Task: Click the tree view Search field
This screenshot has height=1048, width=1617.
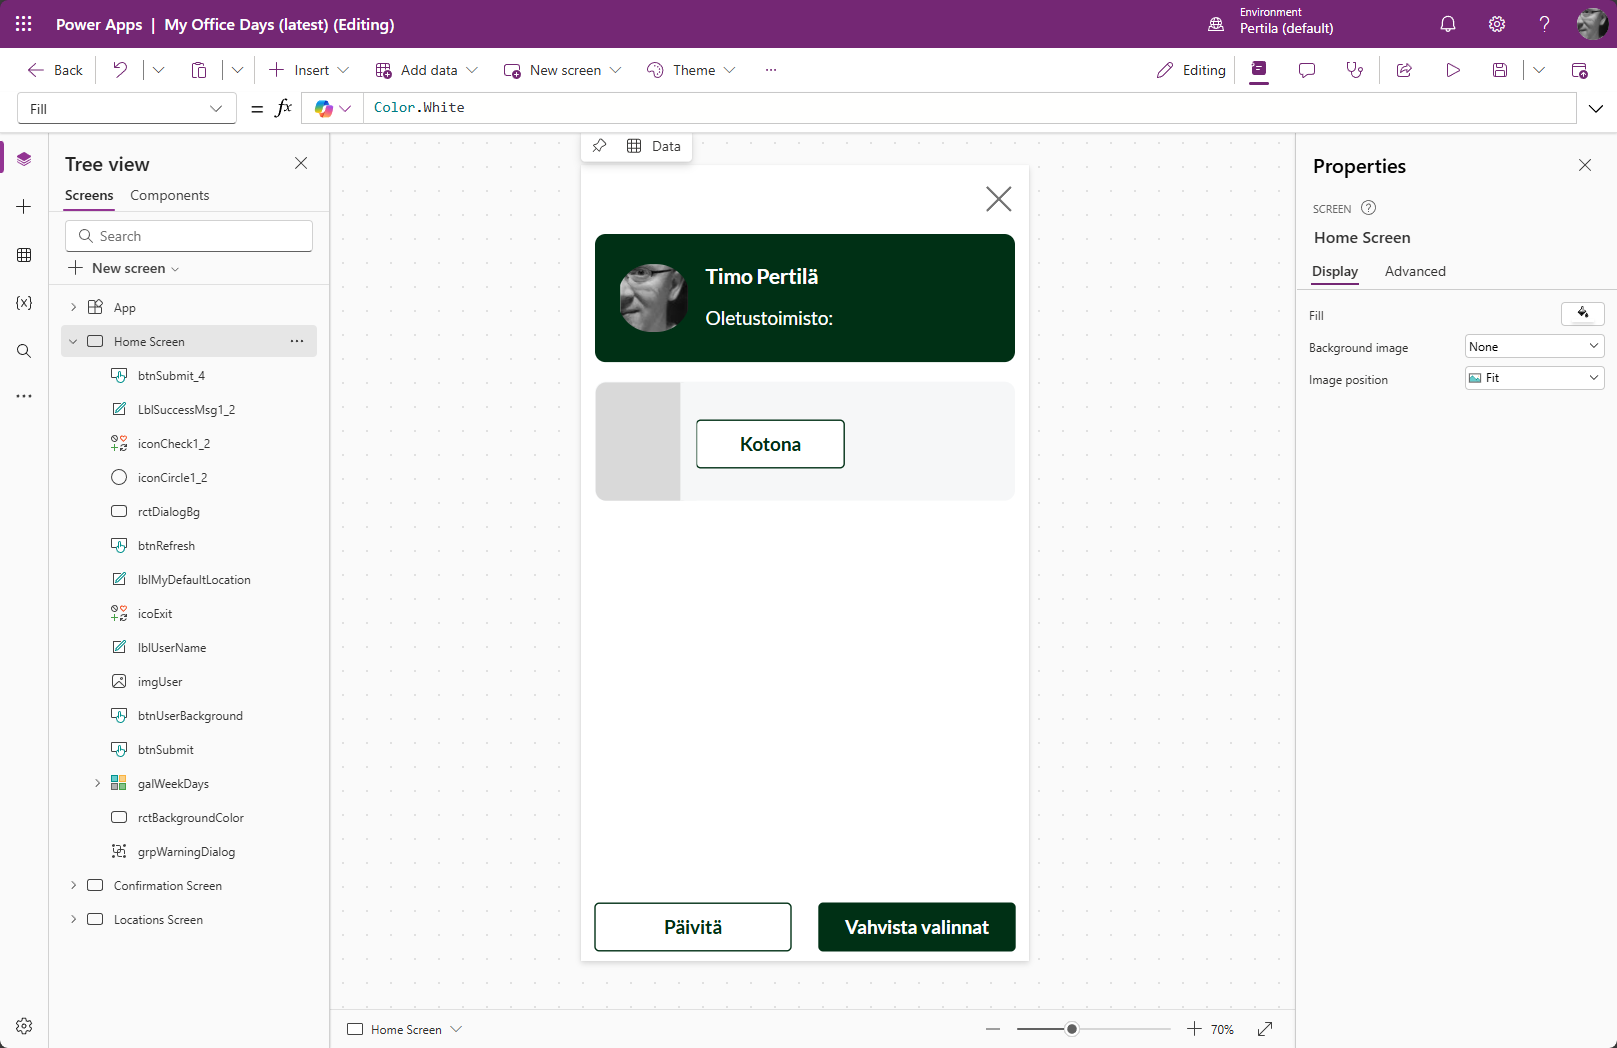Action: tap(190, 236)
